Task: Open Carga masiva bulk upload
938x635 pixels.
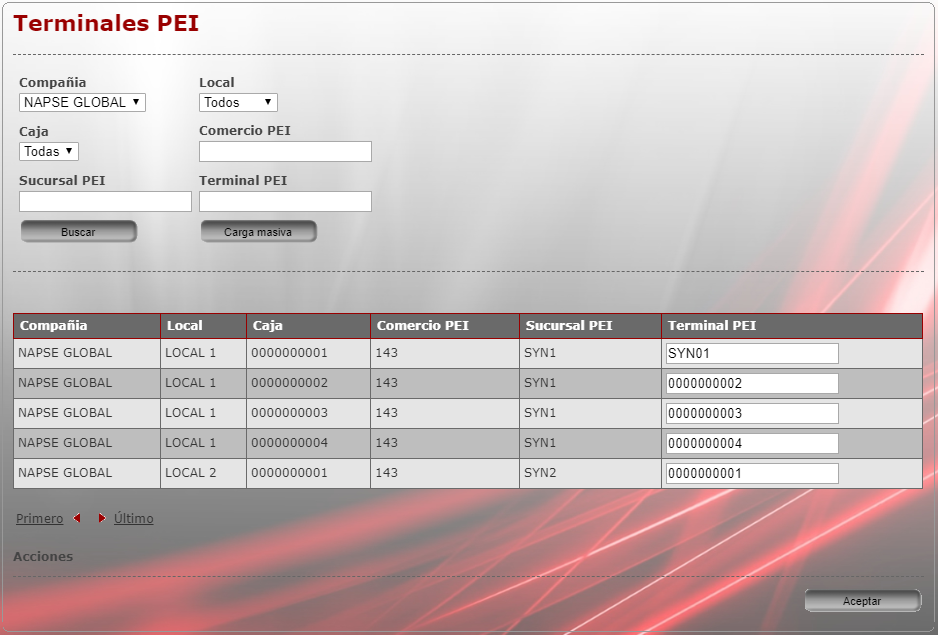Action: tap(258, 232)
